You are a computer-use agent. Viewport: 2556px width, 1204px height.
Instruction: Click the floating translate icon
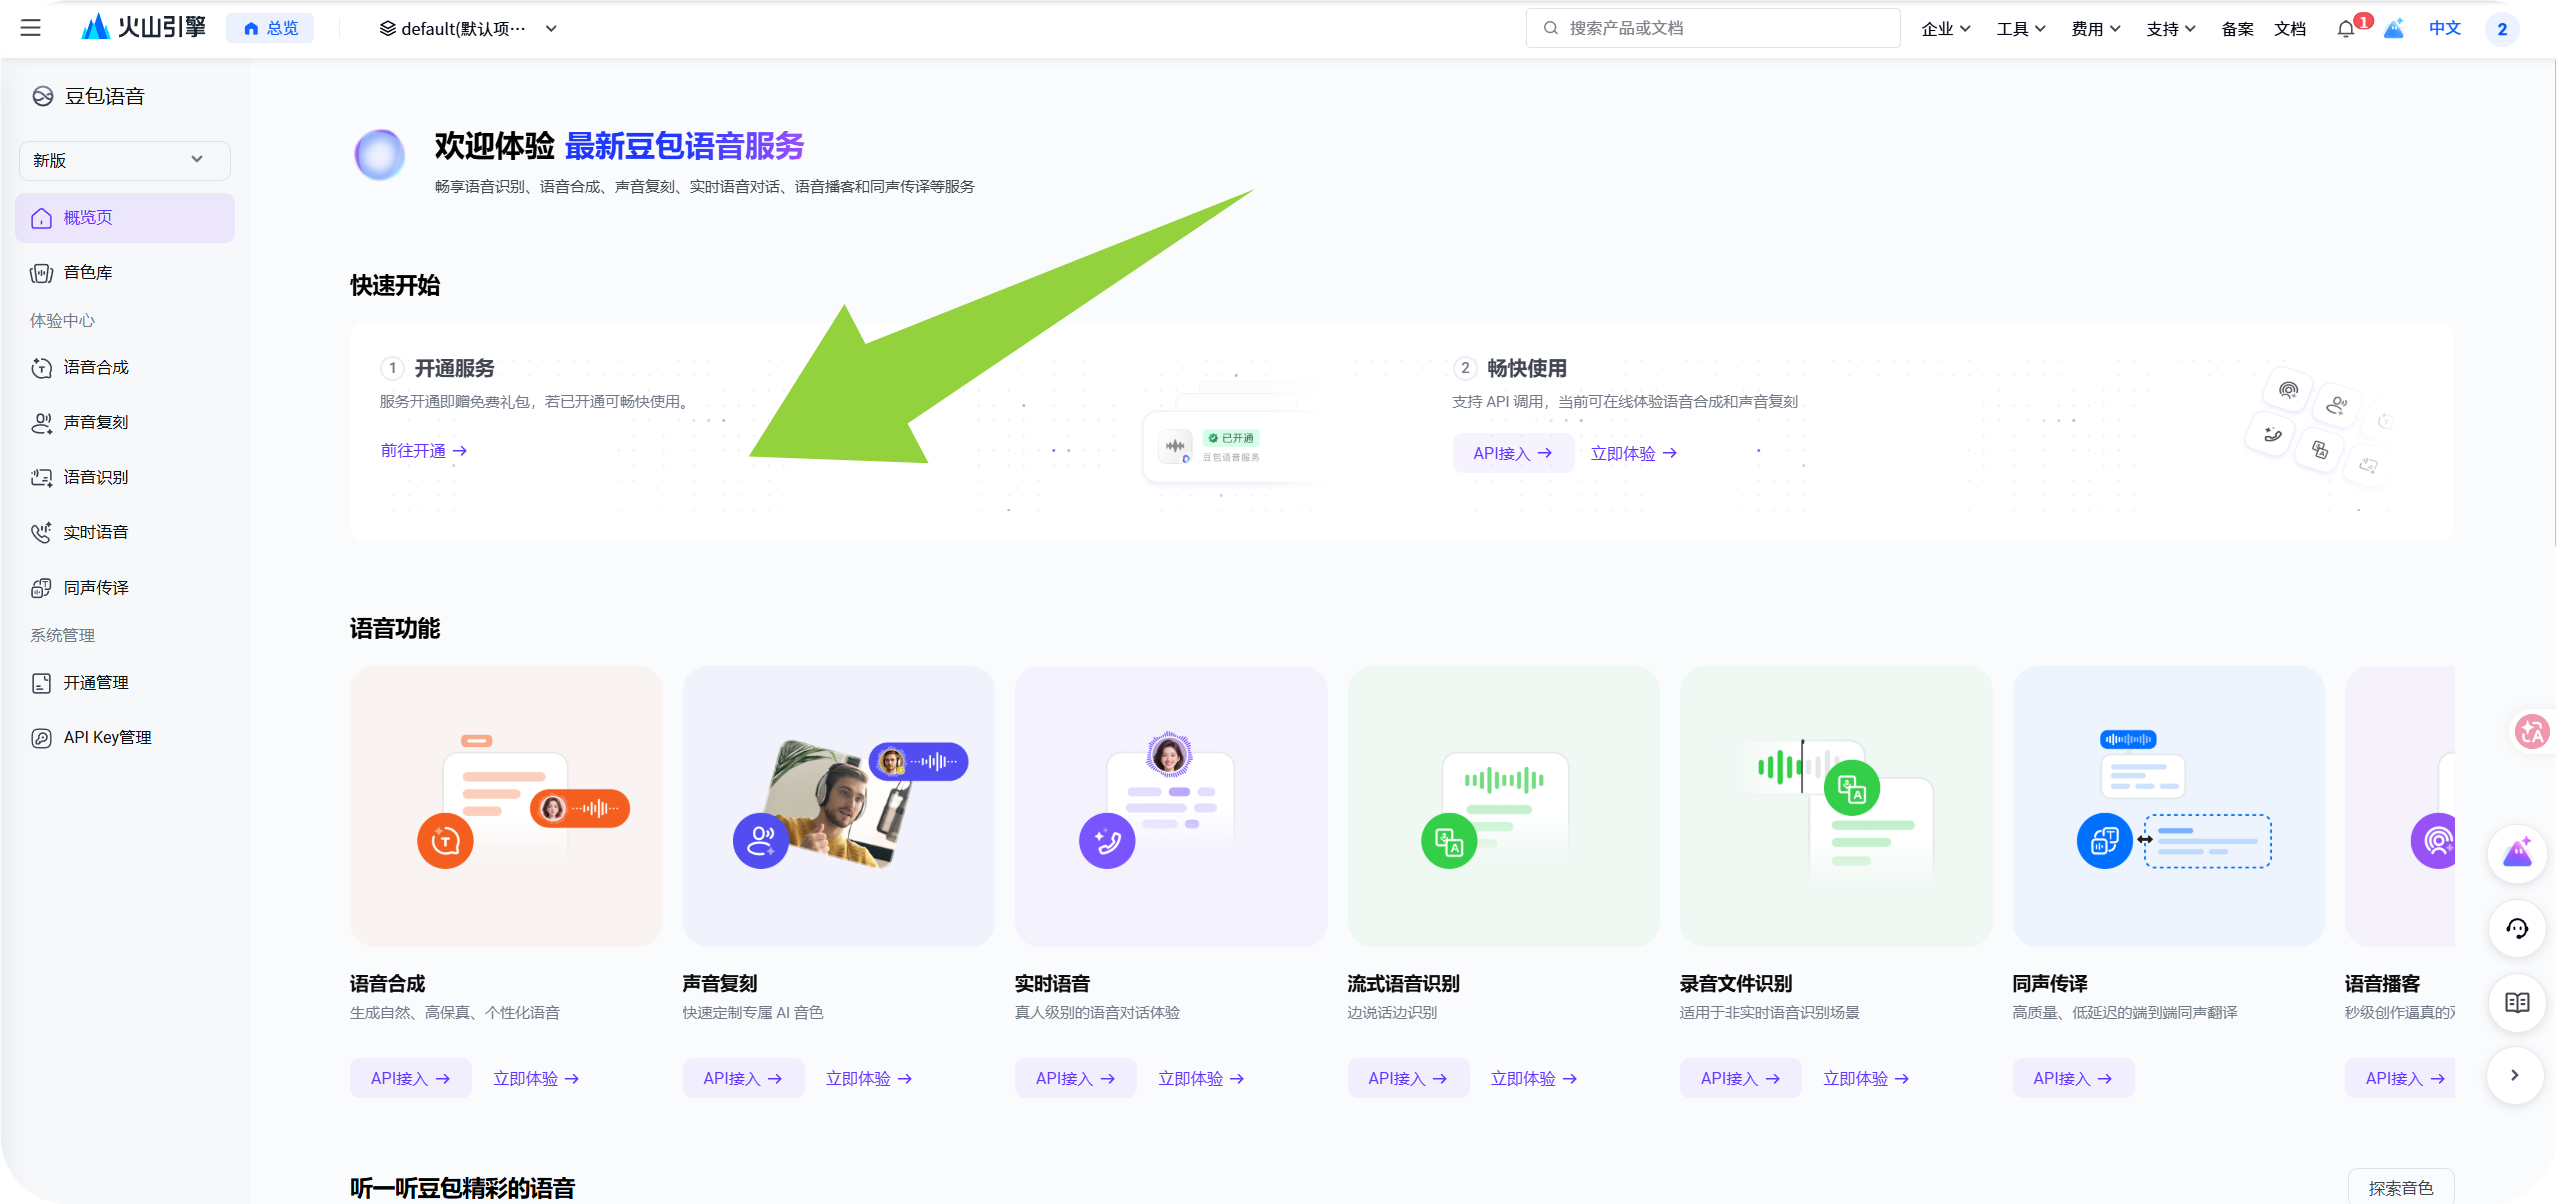(2533, 731)
